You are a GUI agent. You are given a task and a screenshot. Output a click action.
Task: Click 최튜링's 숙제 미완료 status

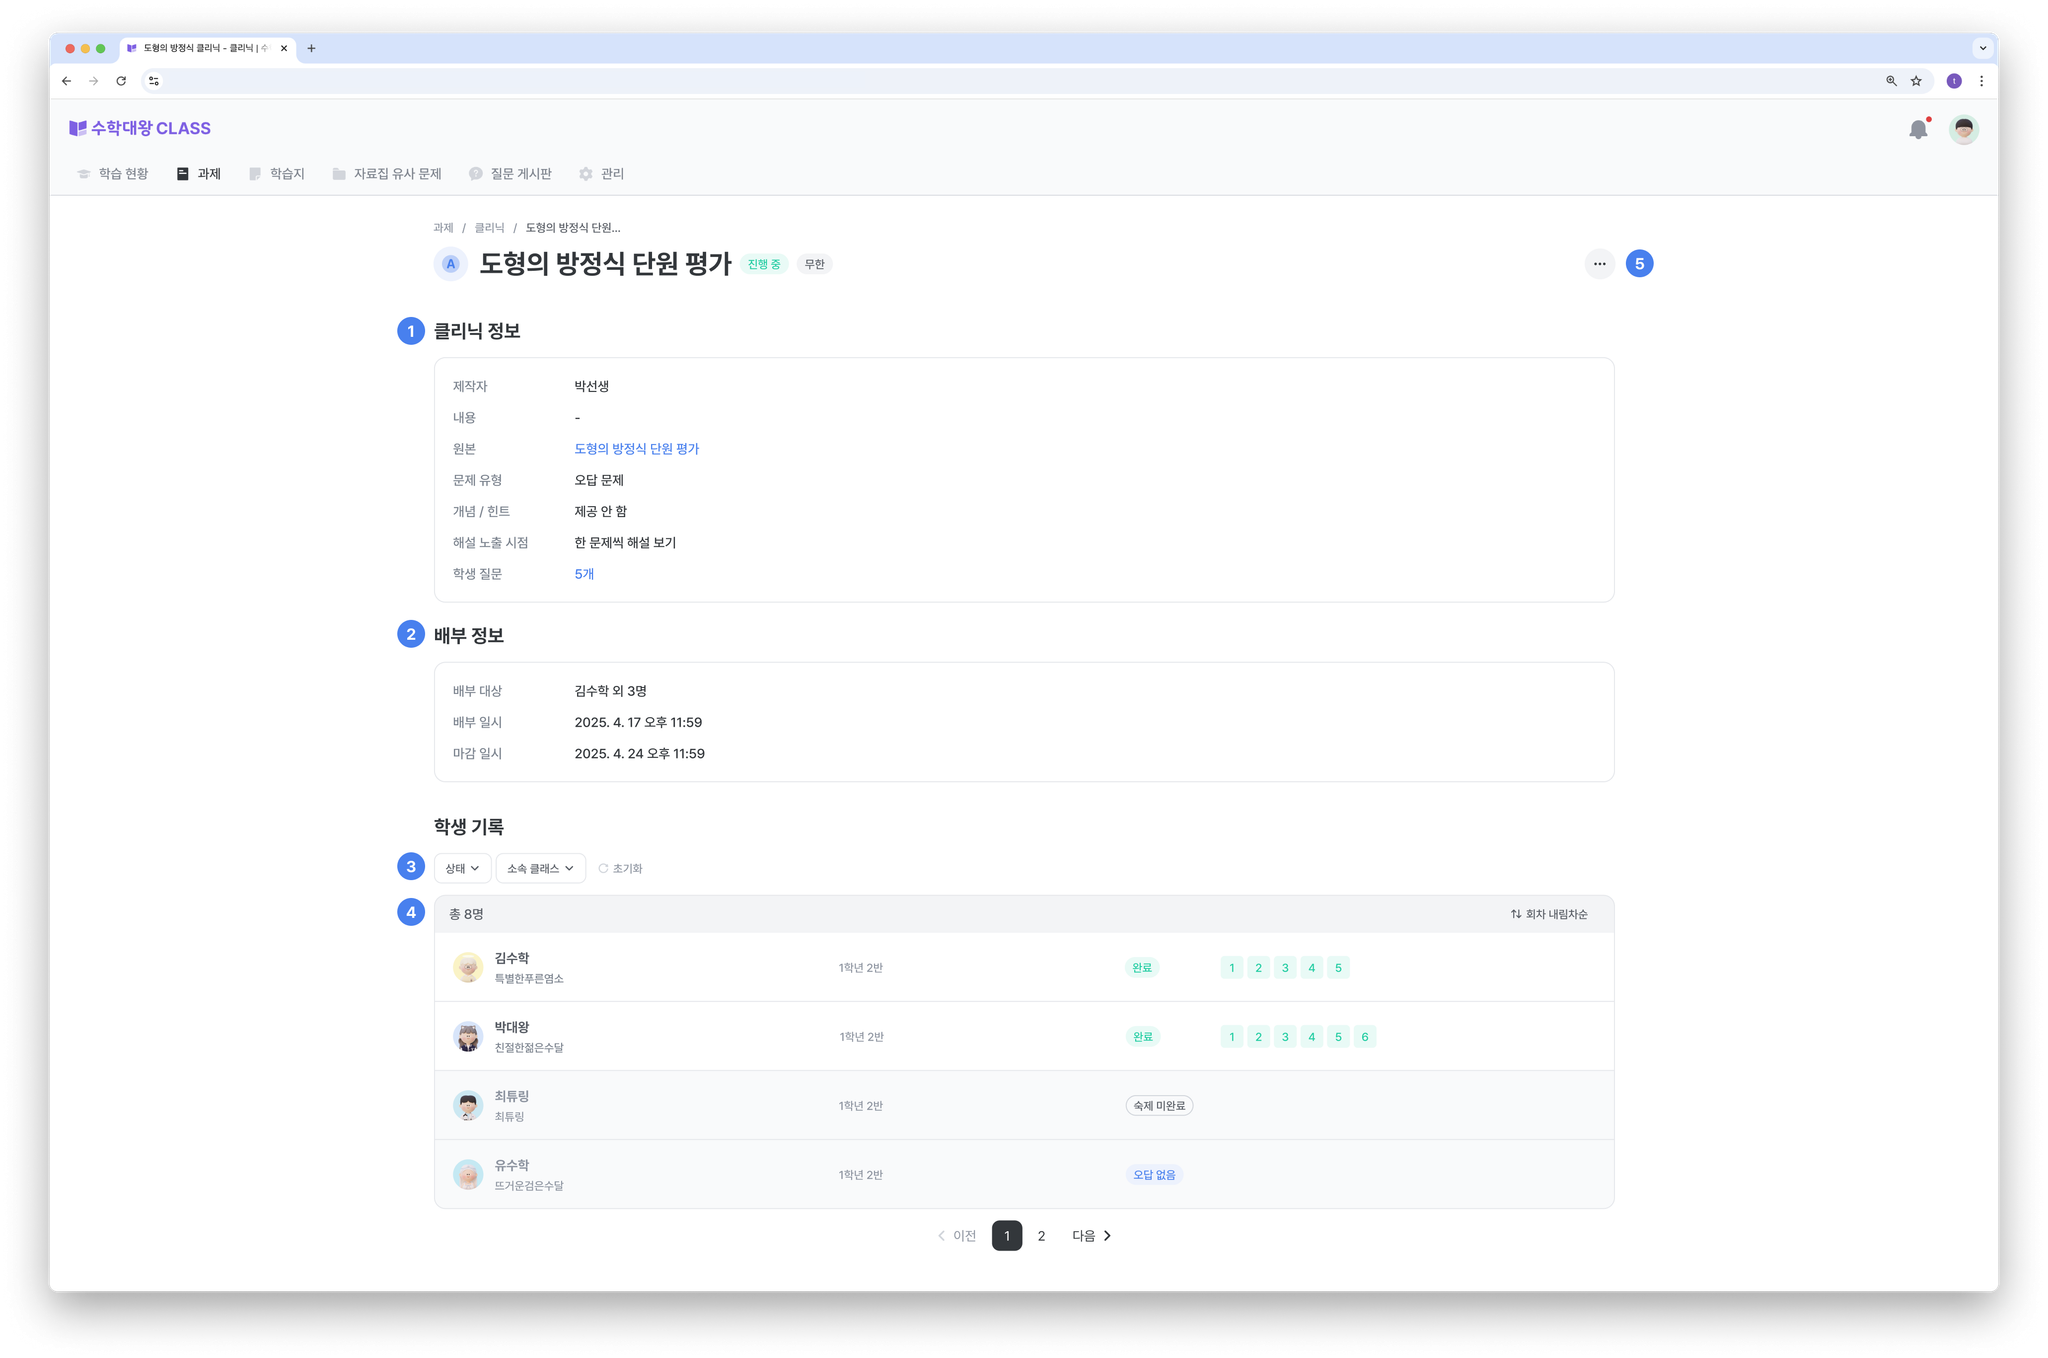click(x=1159, y=1105)
